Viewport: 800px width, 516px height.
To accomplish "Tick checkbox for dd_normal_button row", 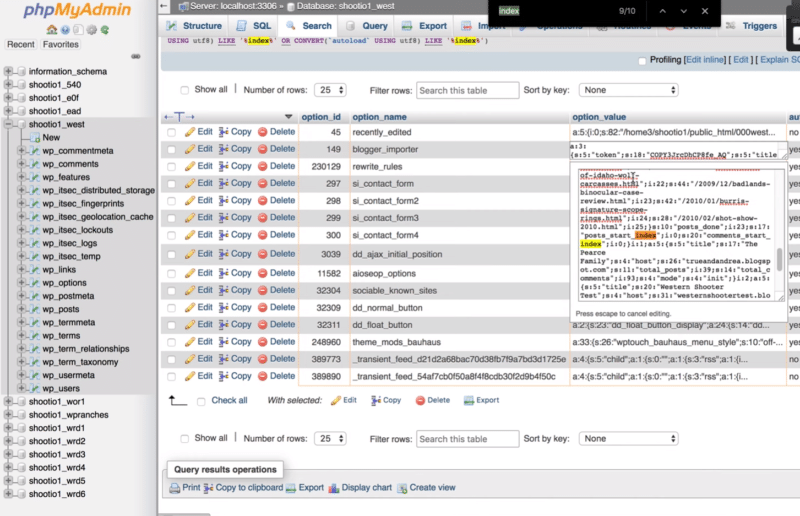I will 171,308.
